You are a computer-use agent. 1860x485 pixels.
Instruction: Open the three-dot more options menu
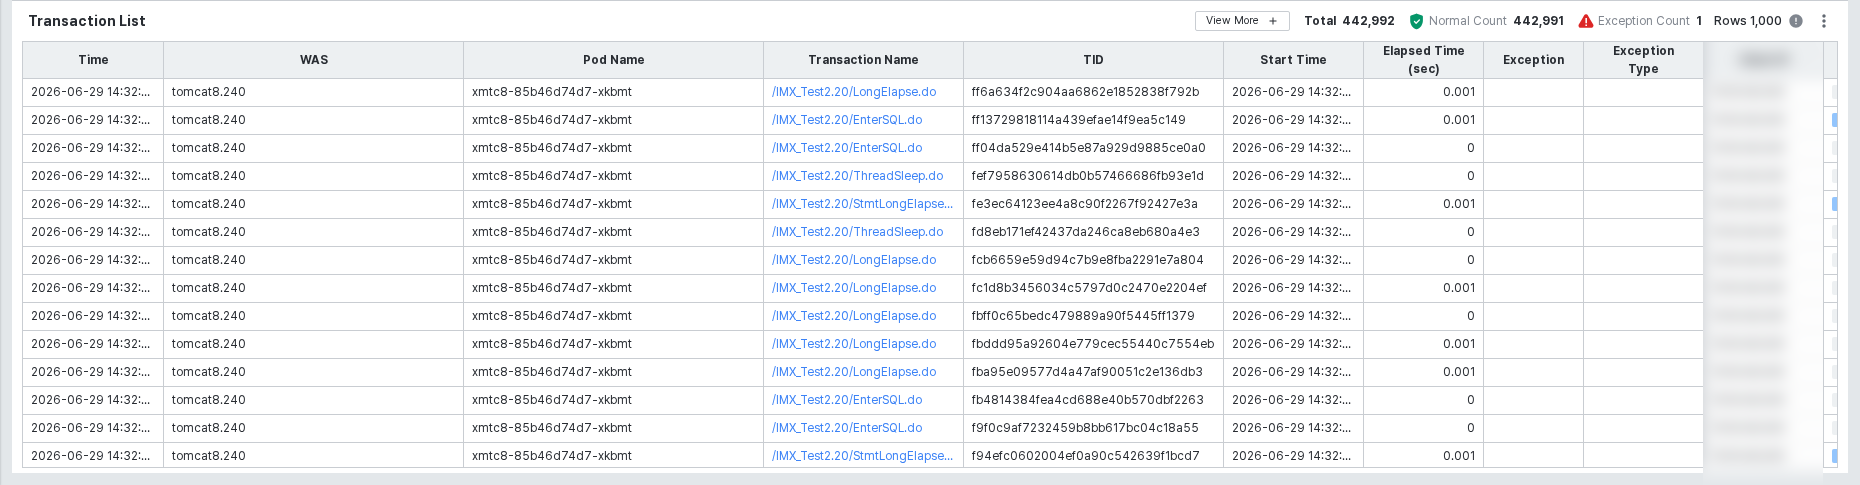(1824, 21)
